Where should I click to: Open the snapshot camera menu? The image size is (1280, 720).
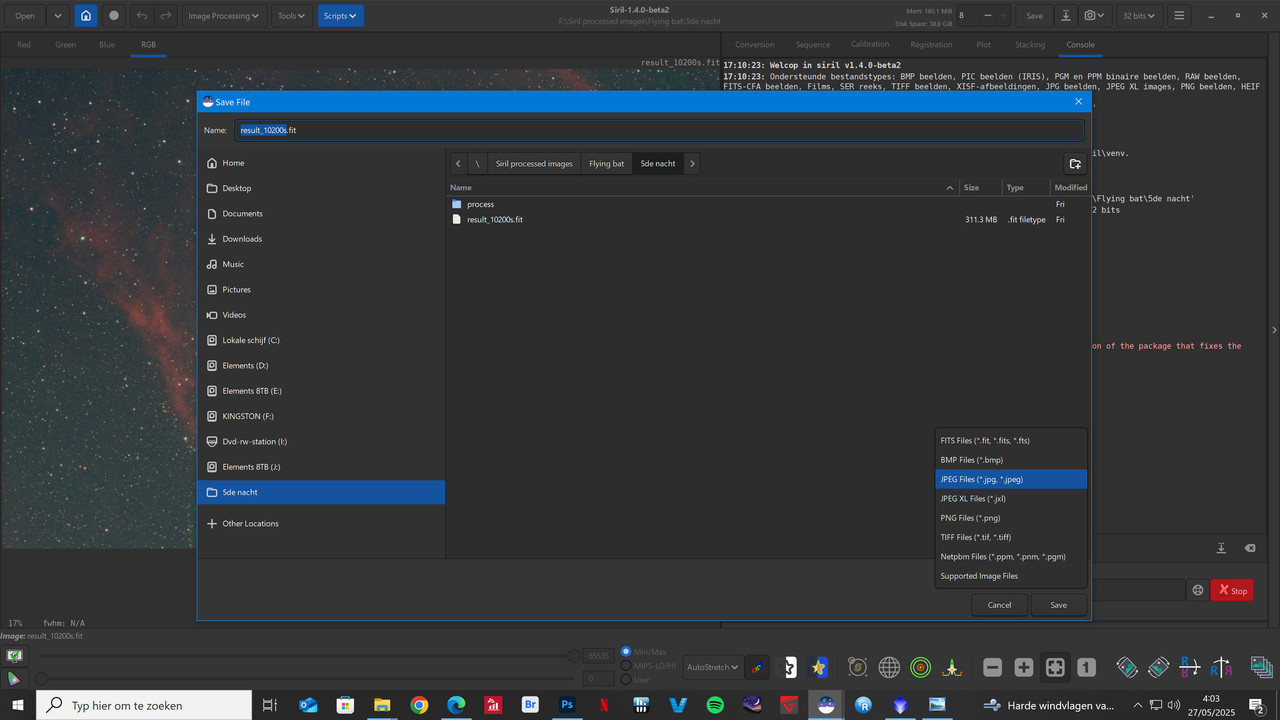1097,16
